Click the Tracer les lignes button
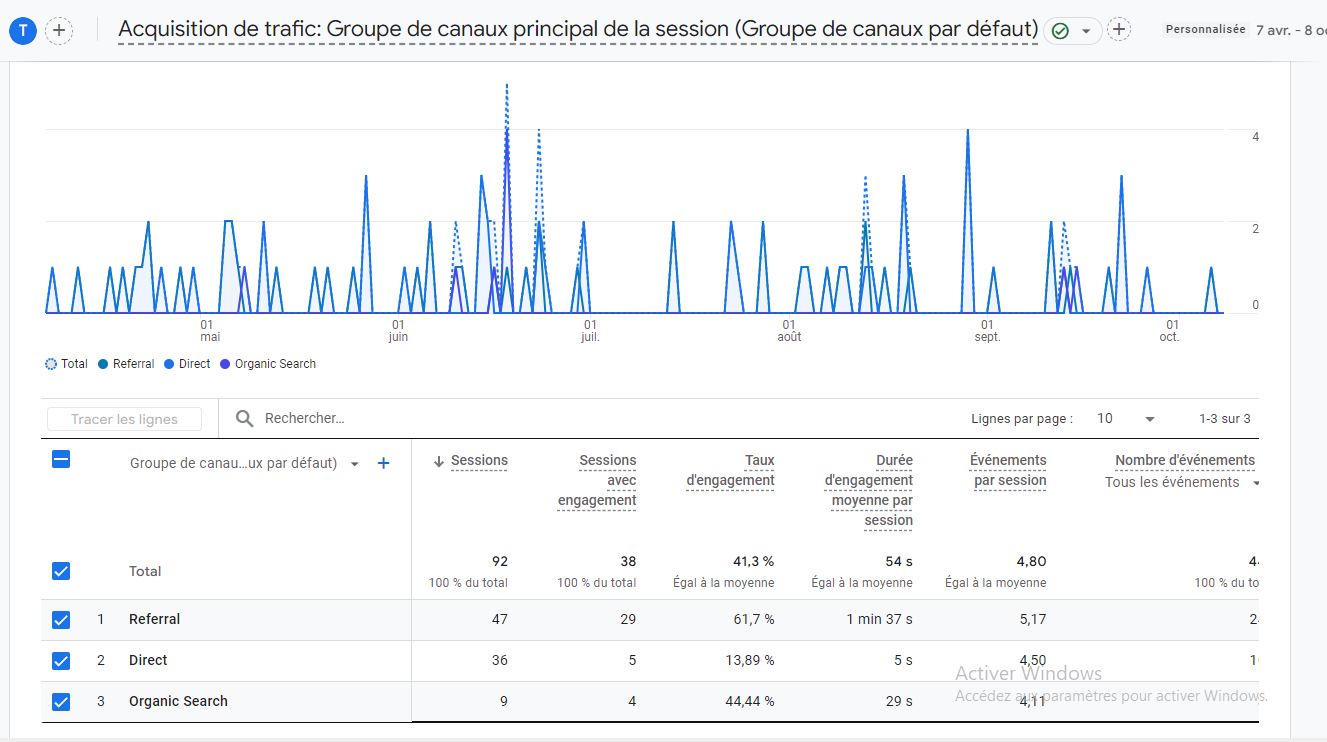This screenshot has height=742, width=1327. (x=124, y=419)
